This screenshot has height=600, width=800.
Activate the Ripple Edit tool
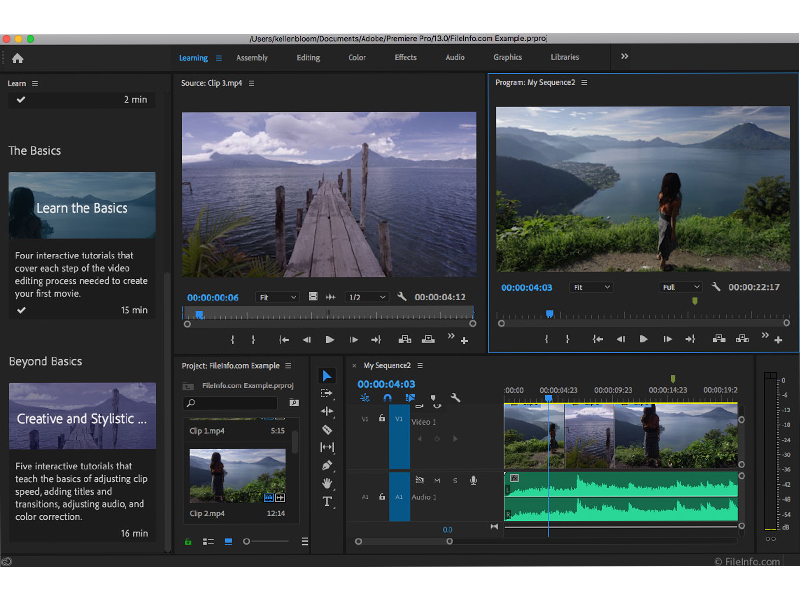pyautogui.click(x=327, y=411)
